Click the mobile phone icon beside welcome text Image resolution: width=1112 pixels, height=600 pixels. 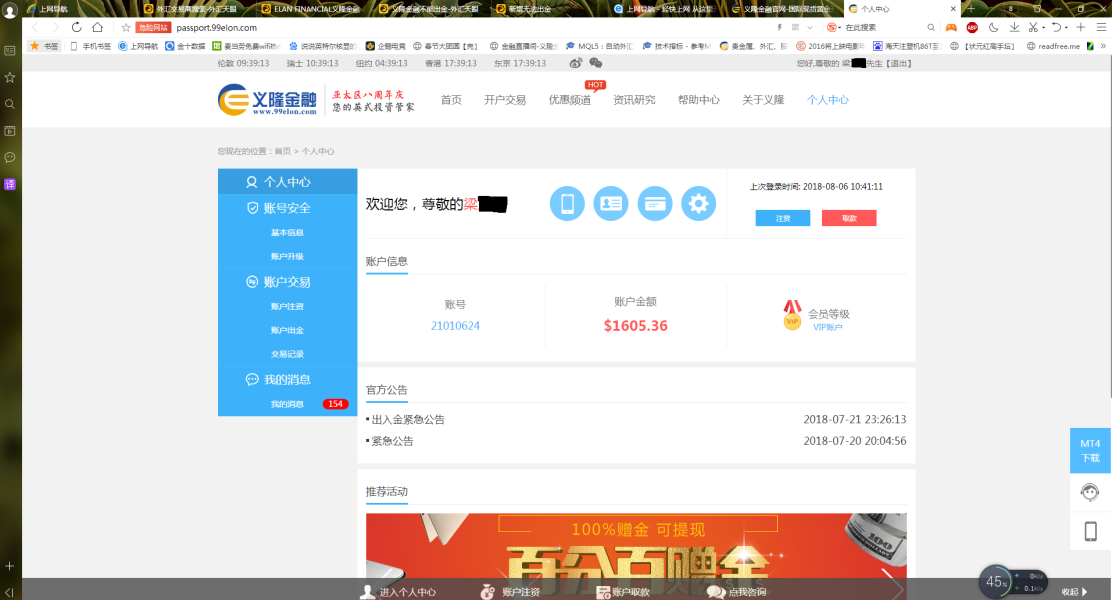[x=567, y=204]
